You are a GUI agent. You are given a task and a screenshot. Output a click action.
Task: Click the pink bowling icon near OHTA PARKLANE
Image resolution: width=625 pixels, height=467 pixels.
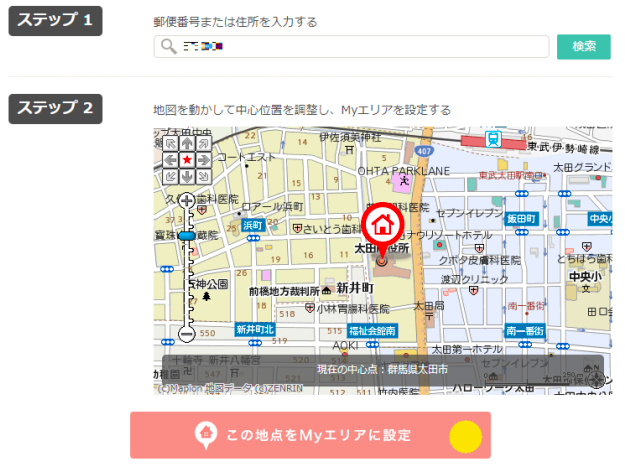pos(402,183)
